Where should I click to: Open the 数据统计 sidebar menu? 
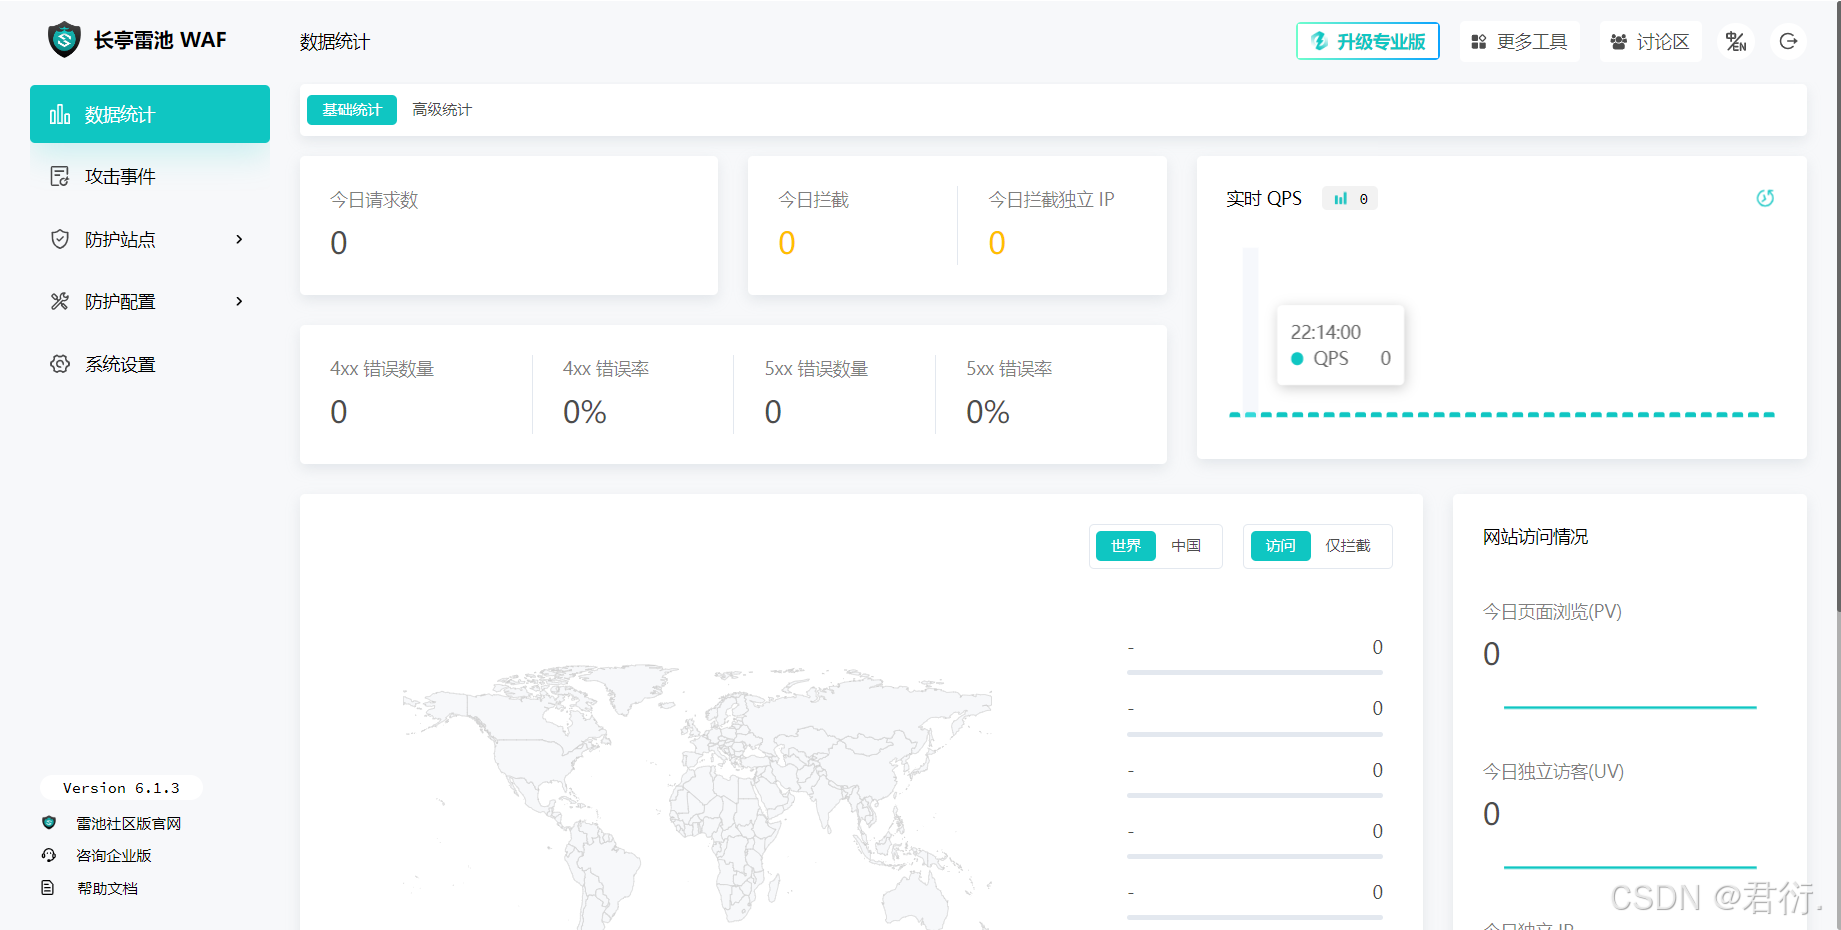coord(150,114)
